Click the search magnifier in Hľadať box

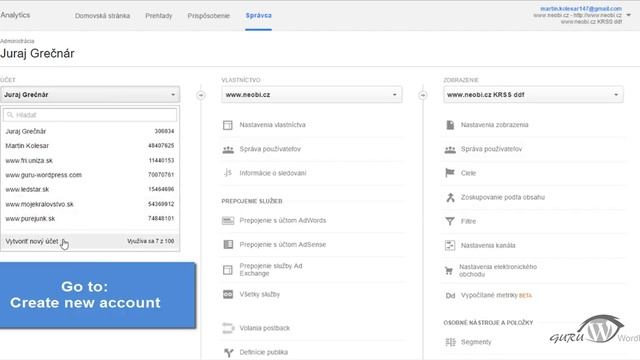coord(10,115)
